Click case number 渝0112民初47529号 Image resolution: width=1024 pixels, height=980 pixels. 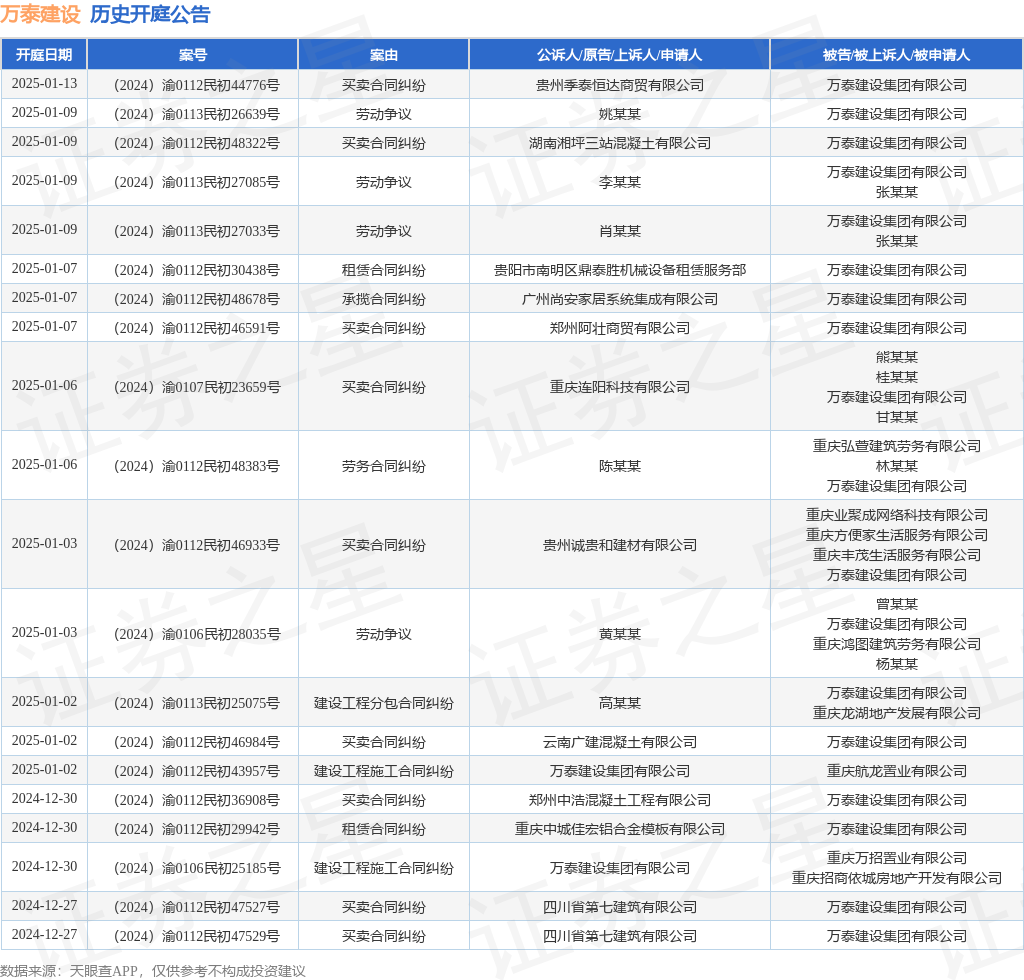tap(197, 936)
